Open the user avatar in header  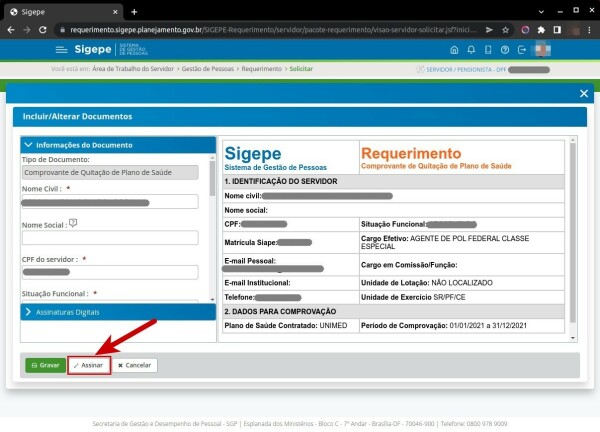pos(542,50)
